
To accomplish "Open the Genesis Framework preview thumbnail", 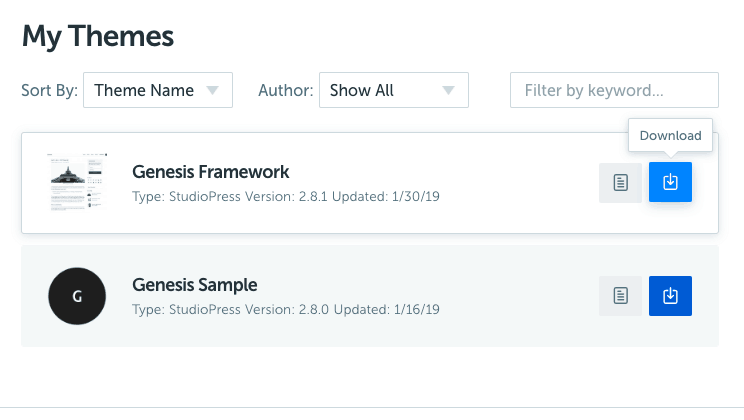I will coord(77,182).
